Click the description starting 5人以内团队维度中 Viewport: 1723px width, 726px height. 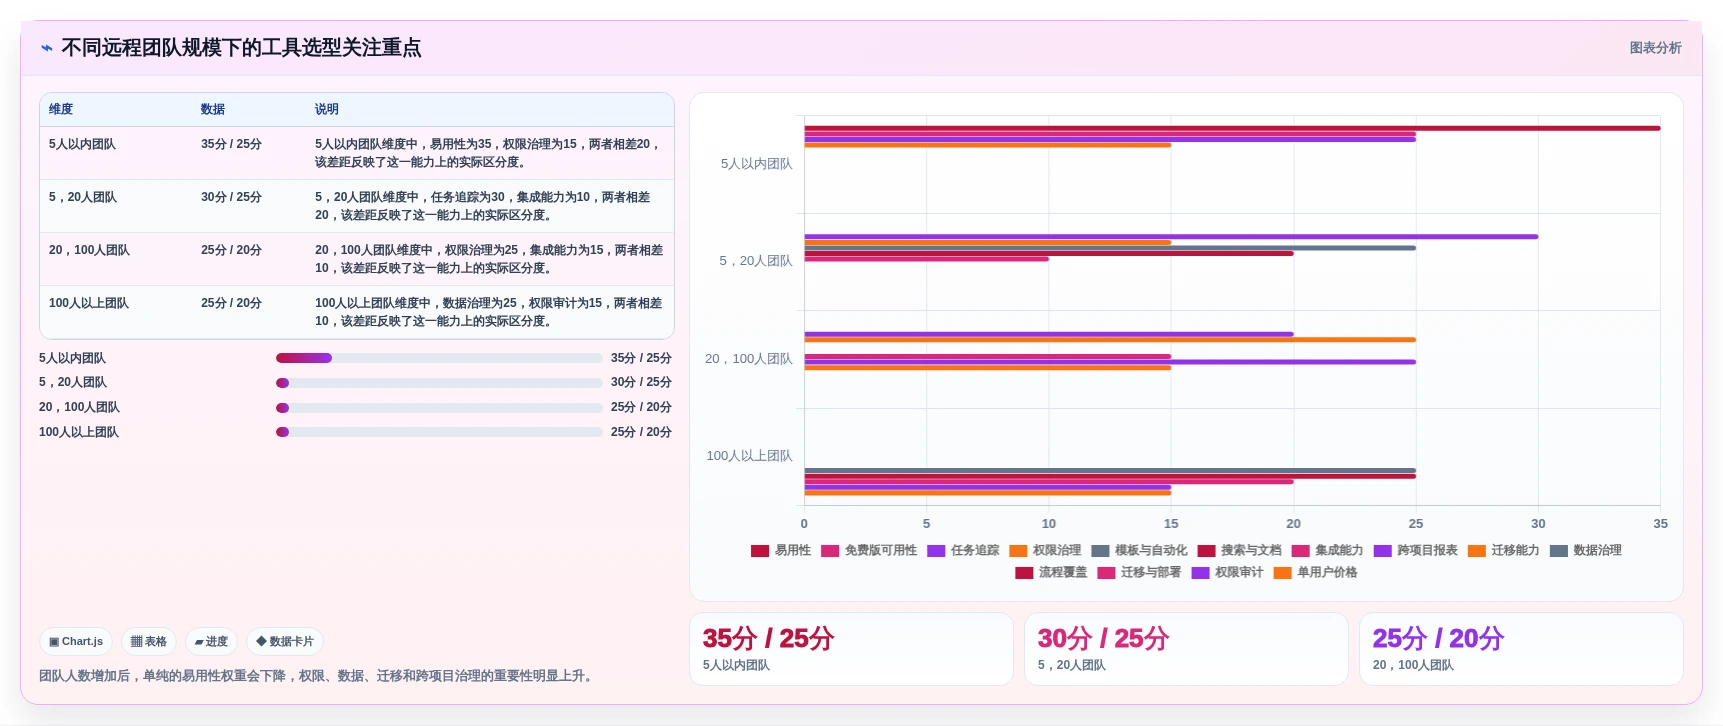(489, 153)
